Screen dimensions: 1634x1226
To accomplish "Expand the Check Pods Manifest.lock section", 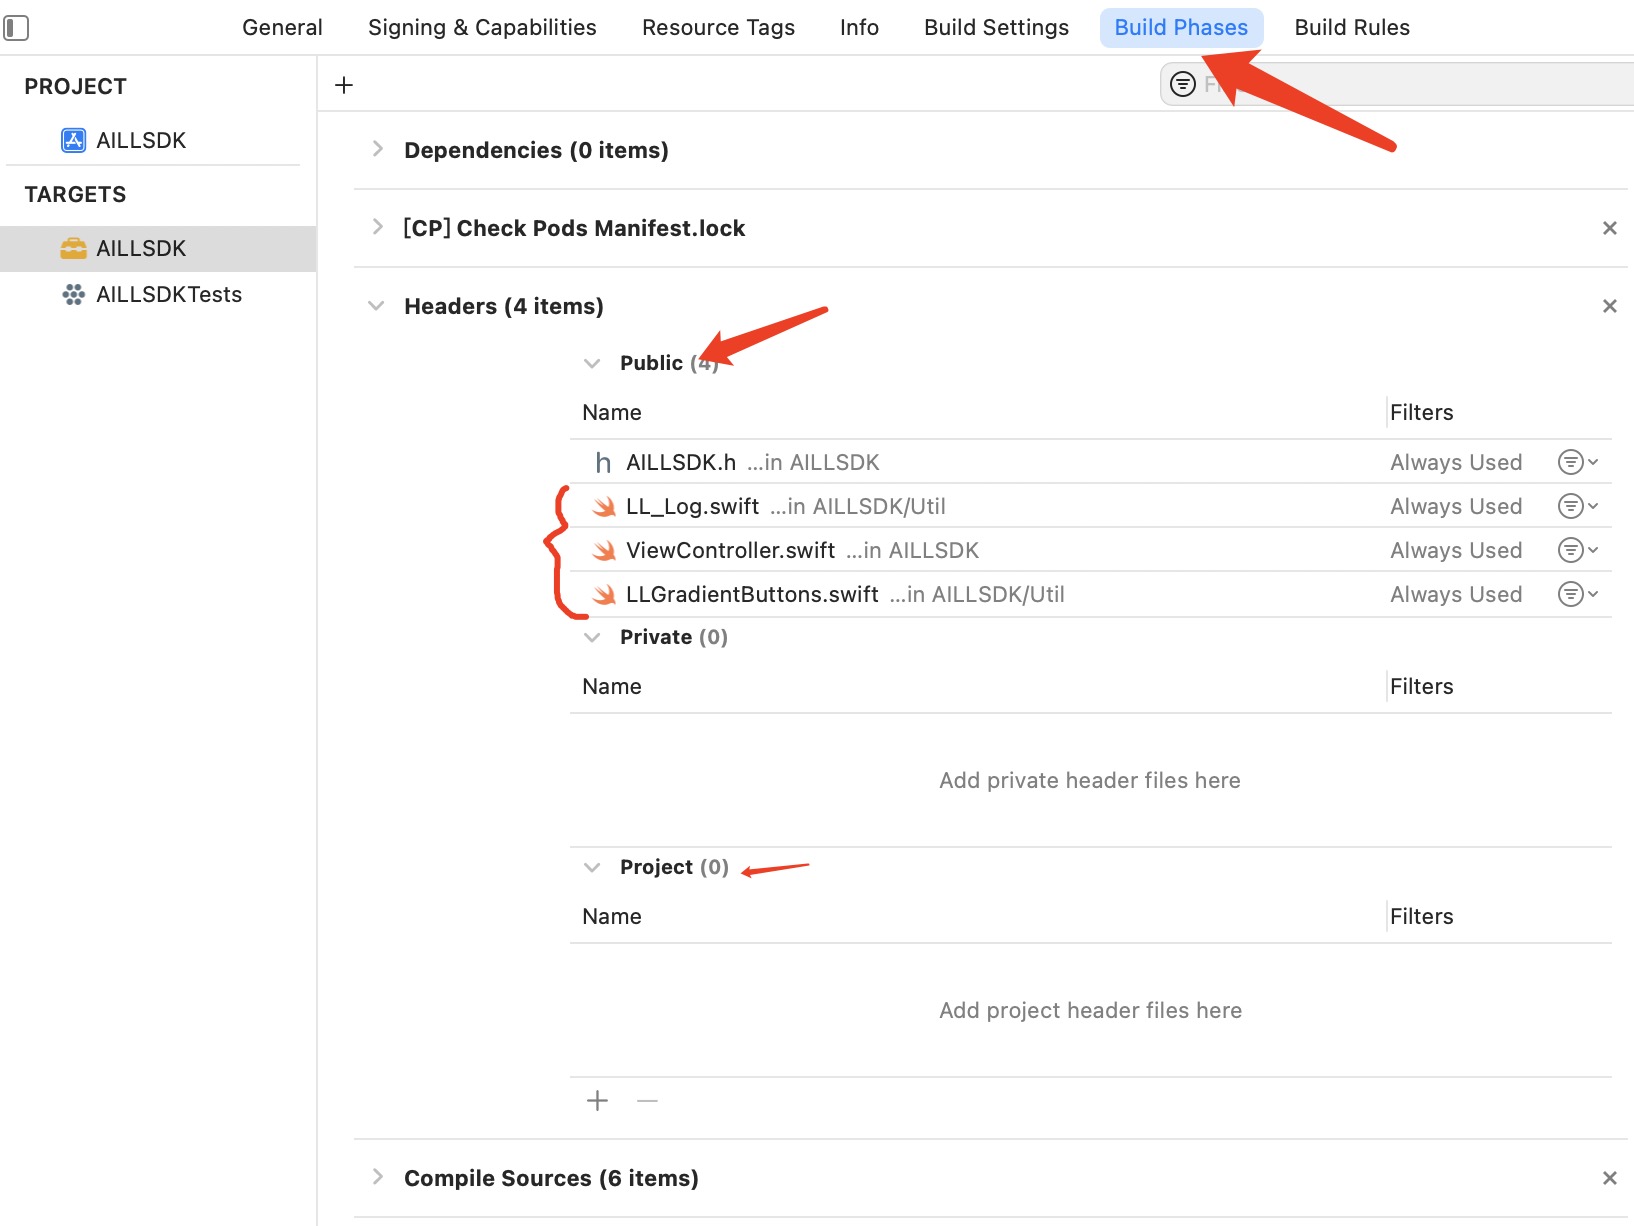I will (377, 227).
